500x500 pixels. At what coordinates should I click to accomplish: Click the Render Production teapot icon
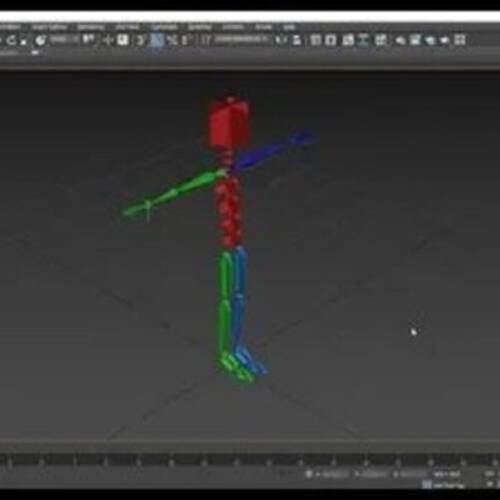[444, 40]
